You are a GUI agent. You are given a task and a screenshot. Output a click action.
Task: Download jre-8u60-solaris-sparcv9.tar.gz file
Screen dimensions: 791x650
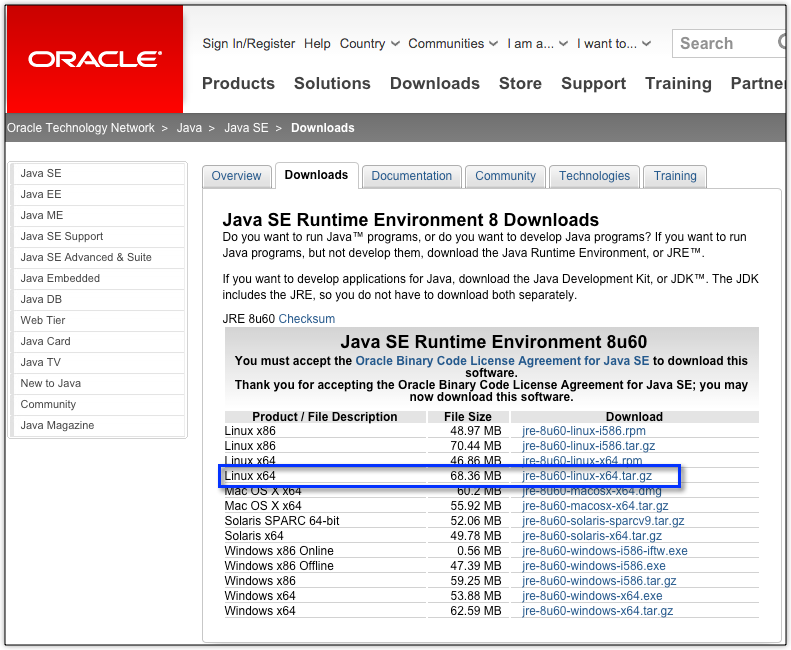tap(603, 521)
